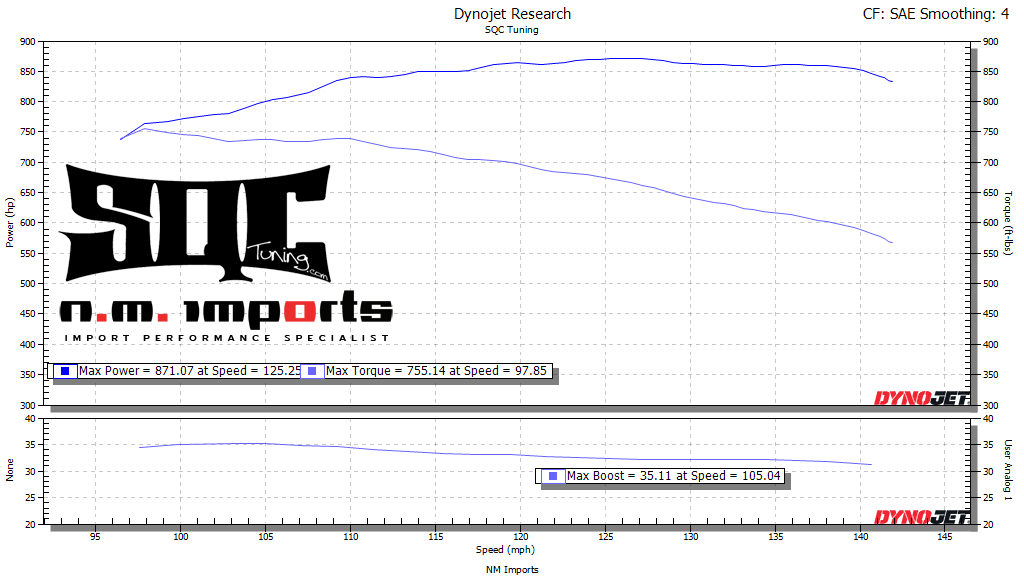Click the SQC Tuning subtitle under the title
Image resolution: width=1024 pixels, height=576 pixels.
512,30
